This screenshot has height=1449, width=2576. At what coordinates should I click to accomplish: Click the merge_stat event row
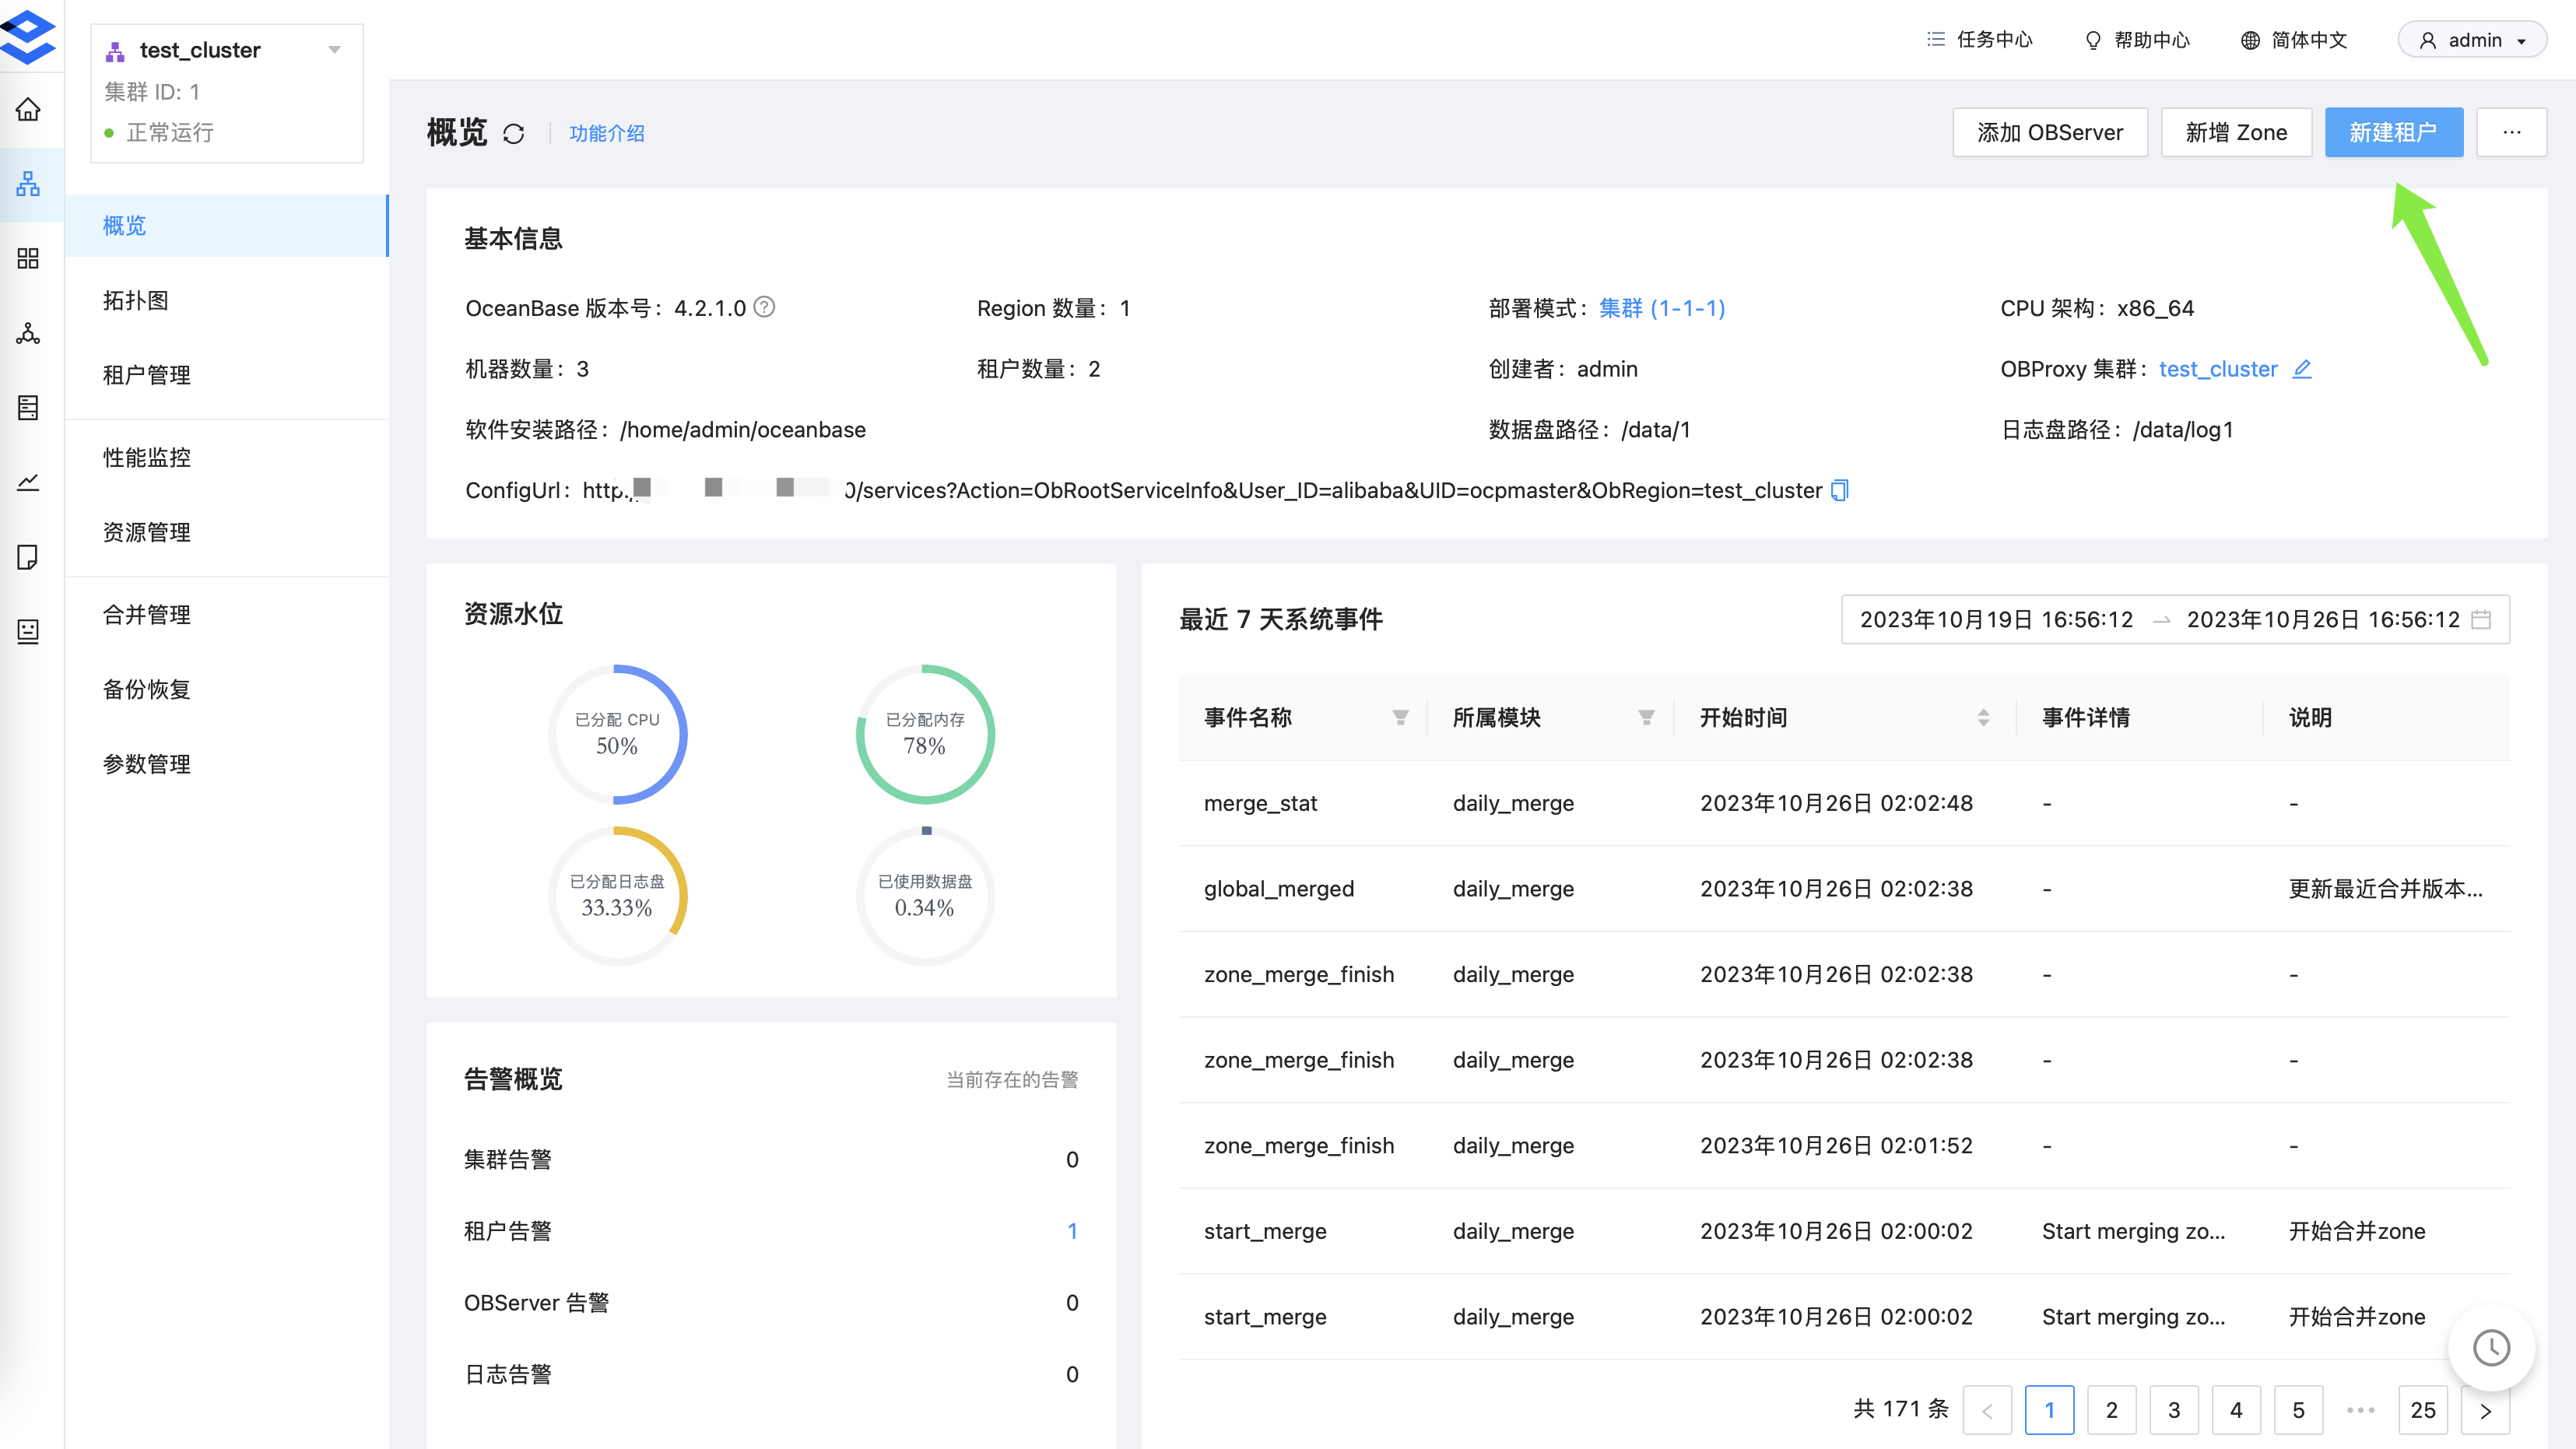(x=1844, y=803)
